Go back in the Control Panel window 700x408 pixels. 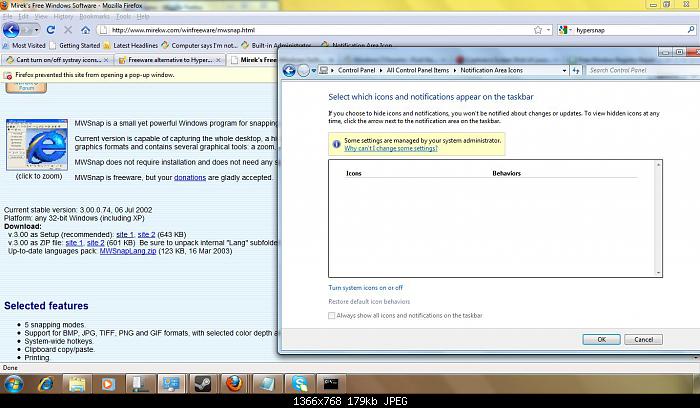click(x=289, y=71)
